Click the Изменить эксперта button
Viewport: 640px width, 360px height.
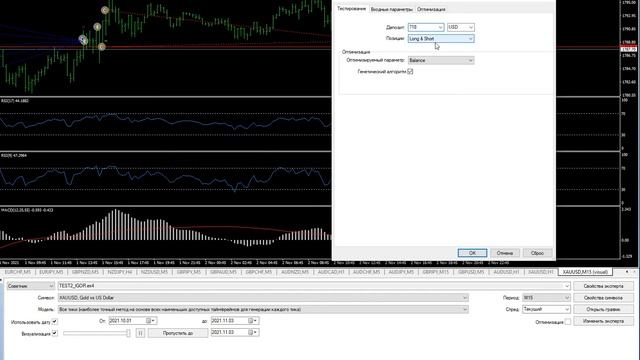tap(603, 321)
